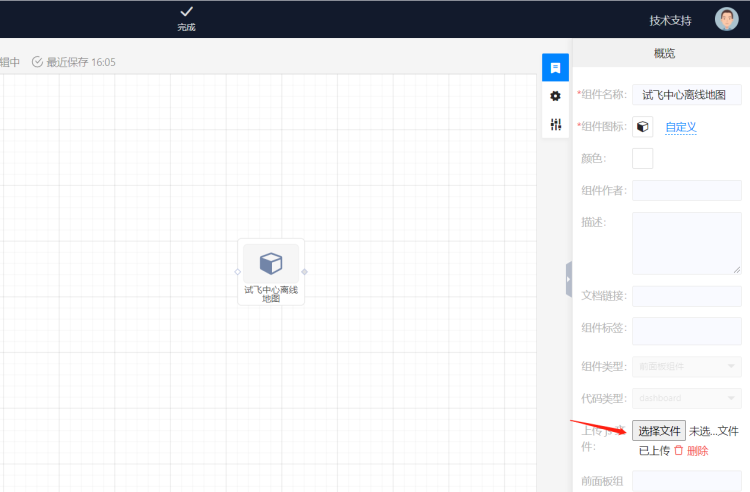Click the 自定义 icon link
Screen dimensions: 750x492
(x=680, y=127)
